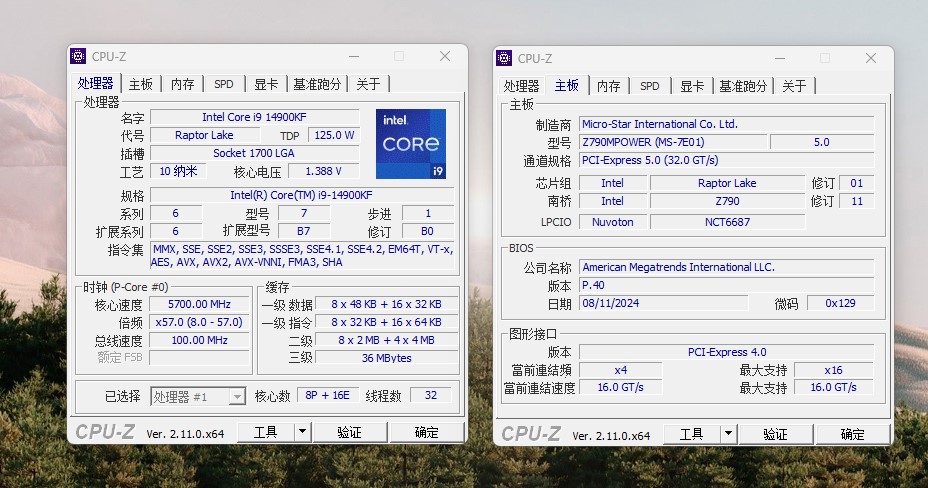This screenshot has width=928, height=488.
Task: Click the x16 max supported link width value
Action: pyautogui.click(x=833, y=370)
